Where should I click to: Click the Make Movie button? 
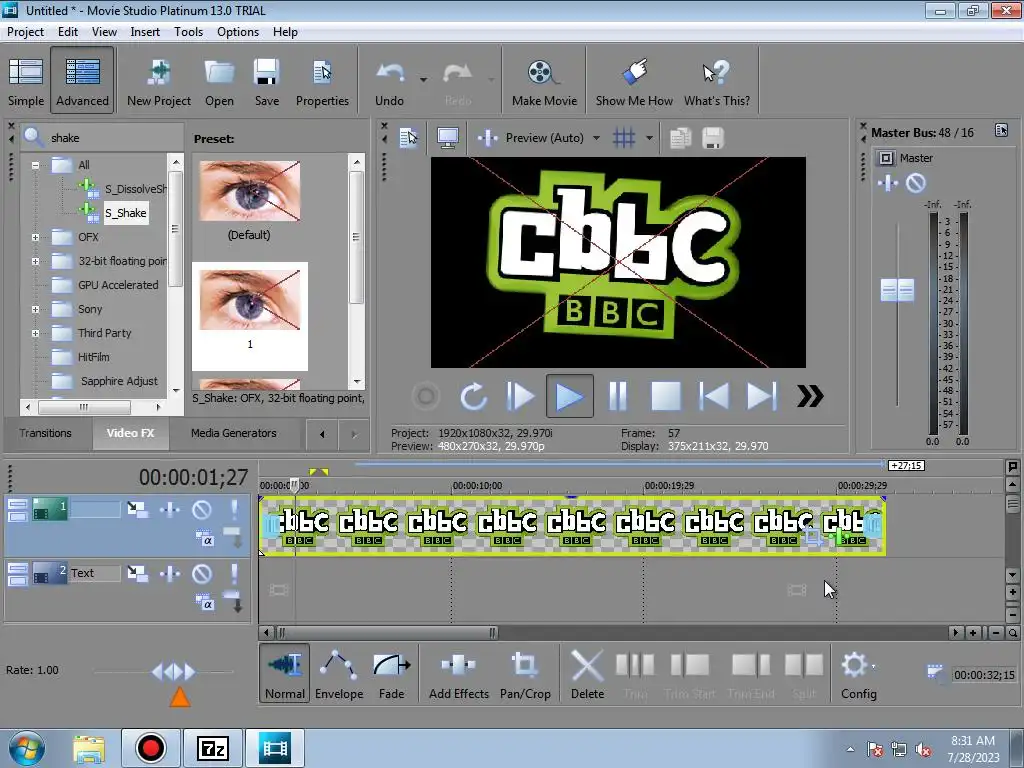[x=544, y=81]
